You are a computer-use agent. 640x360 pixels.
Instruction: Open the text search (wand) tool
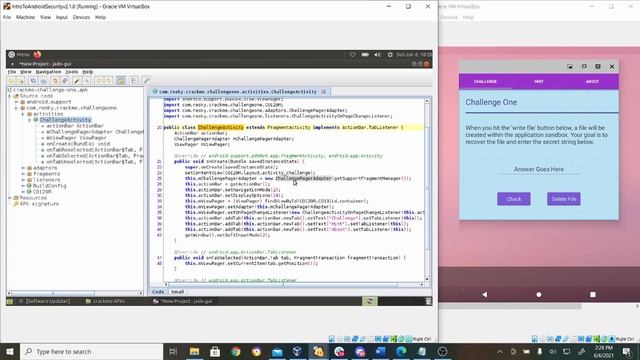click(x=76, y=80)
